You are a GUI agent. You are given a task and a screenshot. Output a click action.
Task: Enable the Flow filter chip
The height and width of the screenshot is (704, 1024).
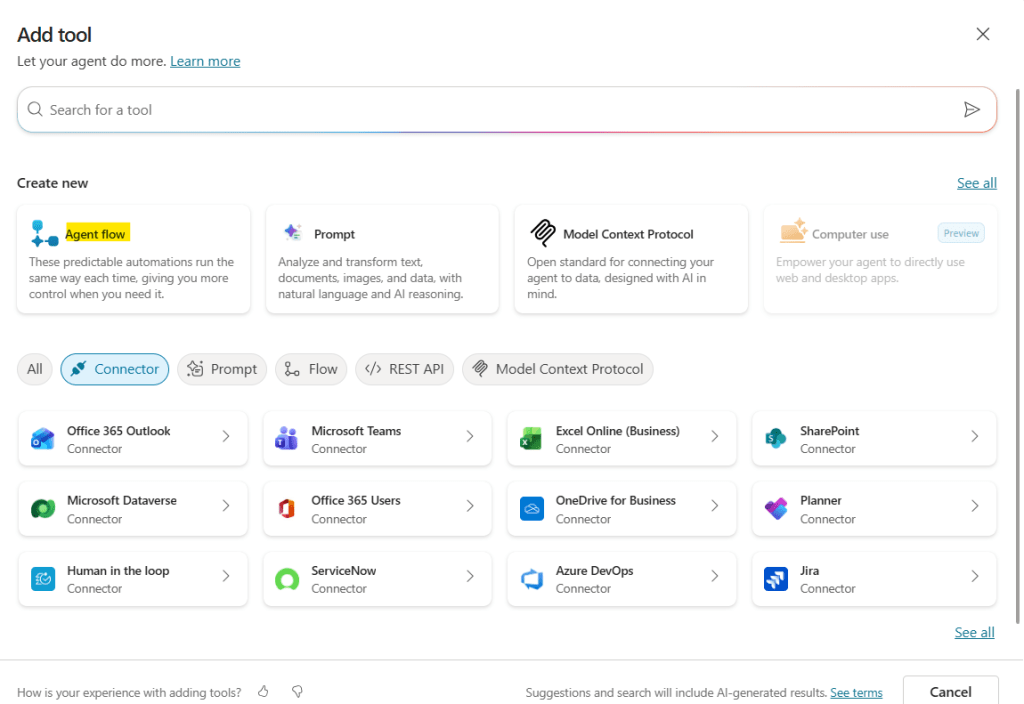[x=310, y=369]
